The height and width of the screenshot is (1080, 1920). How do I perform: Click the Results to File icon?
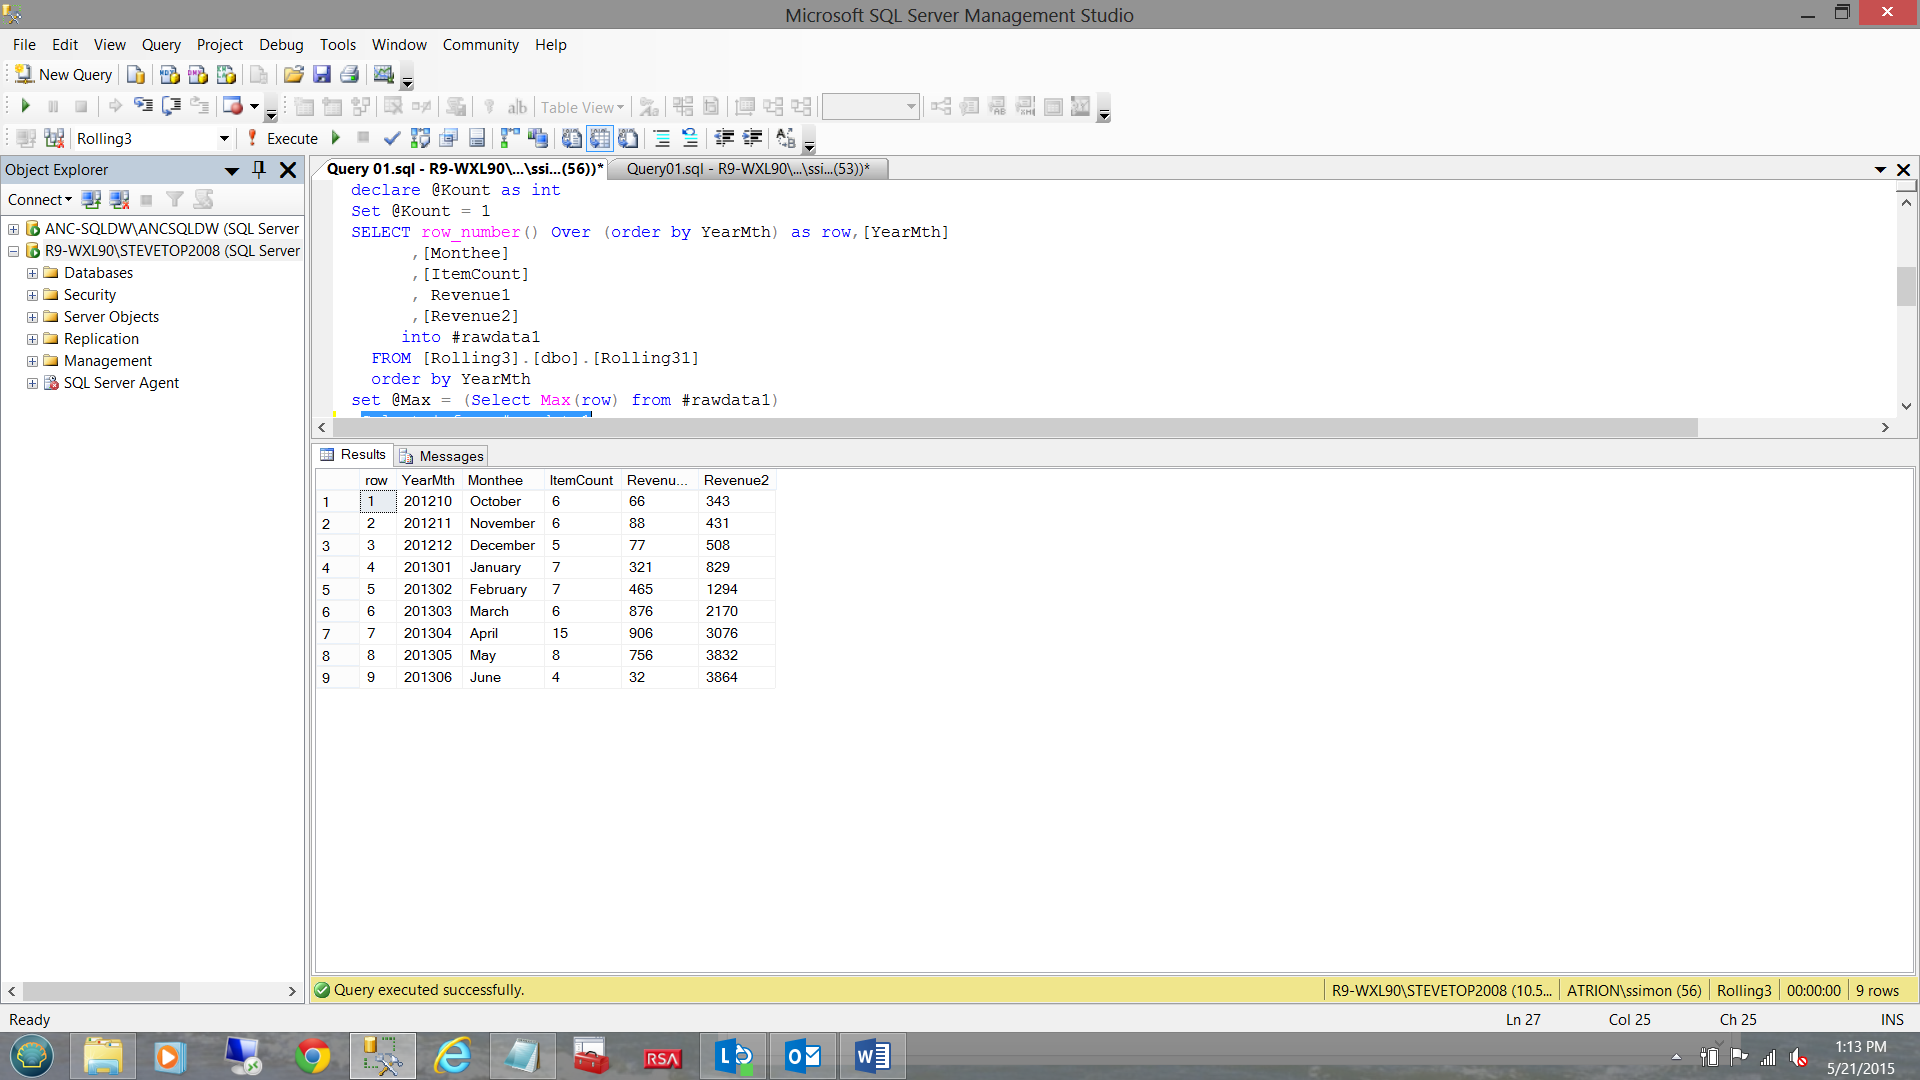628,138
